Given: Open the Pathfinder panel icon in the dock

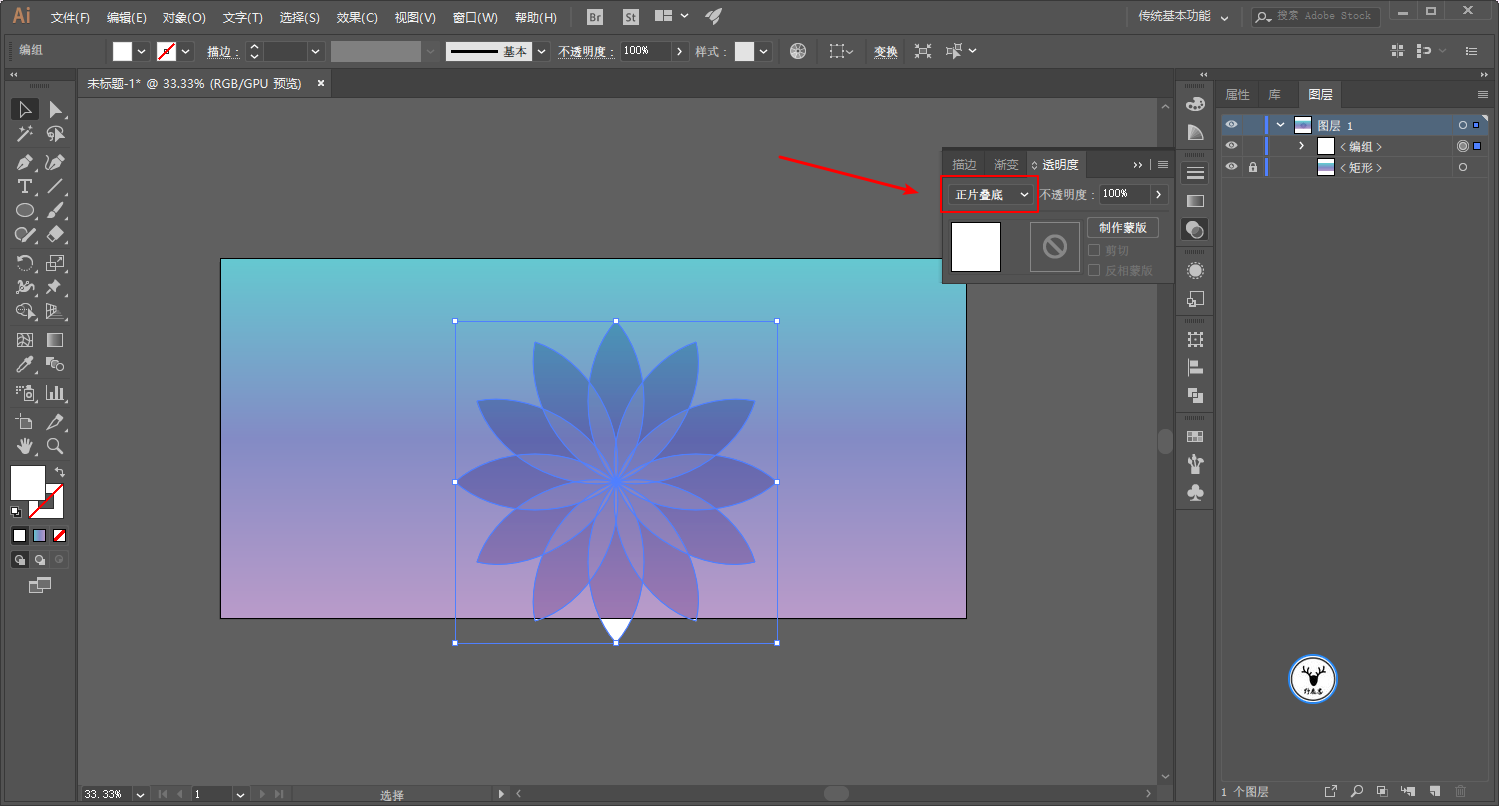Looking at the screenshot, I should (1194, 395).
